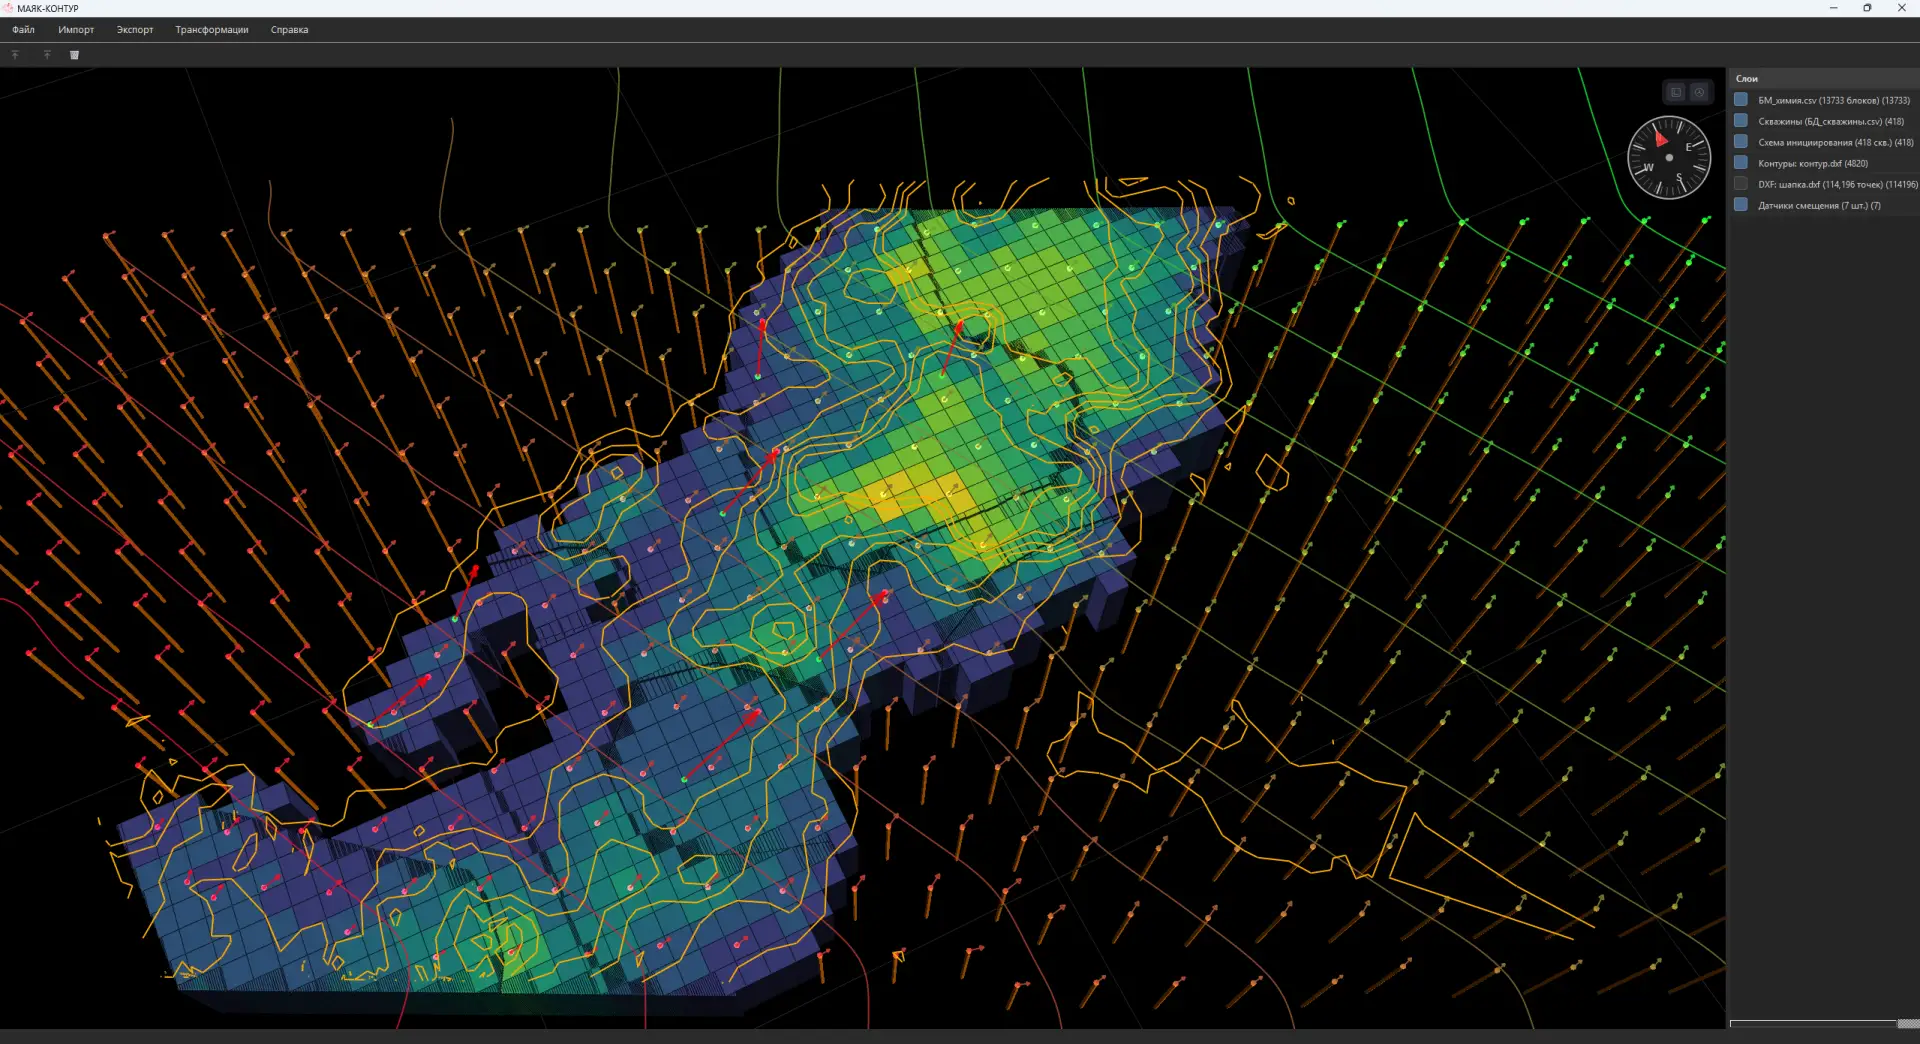Close the МАЯК-КОНТУР window
This screenshot has width=1920, height=1044.
coord(1901,8)
